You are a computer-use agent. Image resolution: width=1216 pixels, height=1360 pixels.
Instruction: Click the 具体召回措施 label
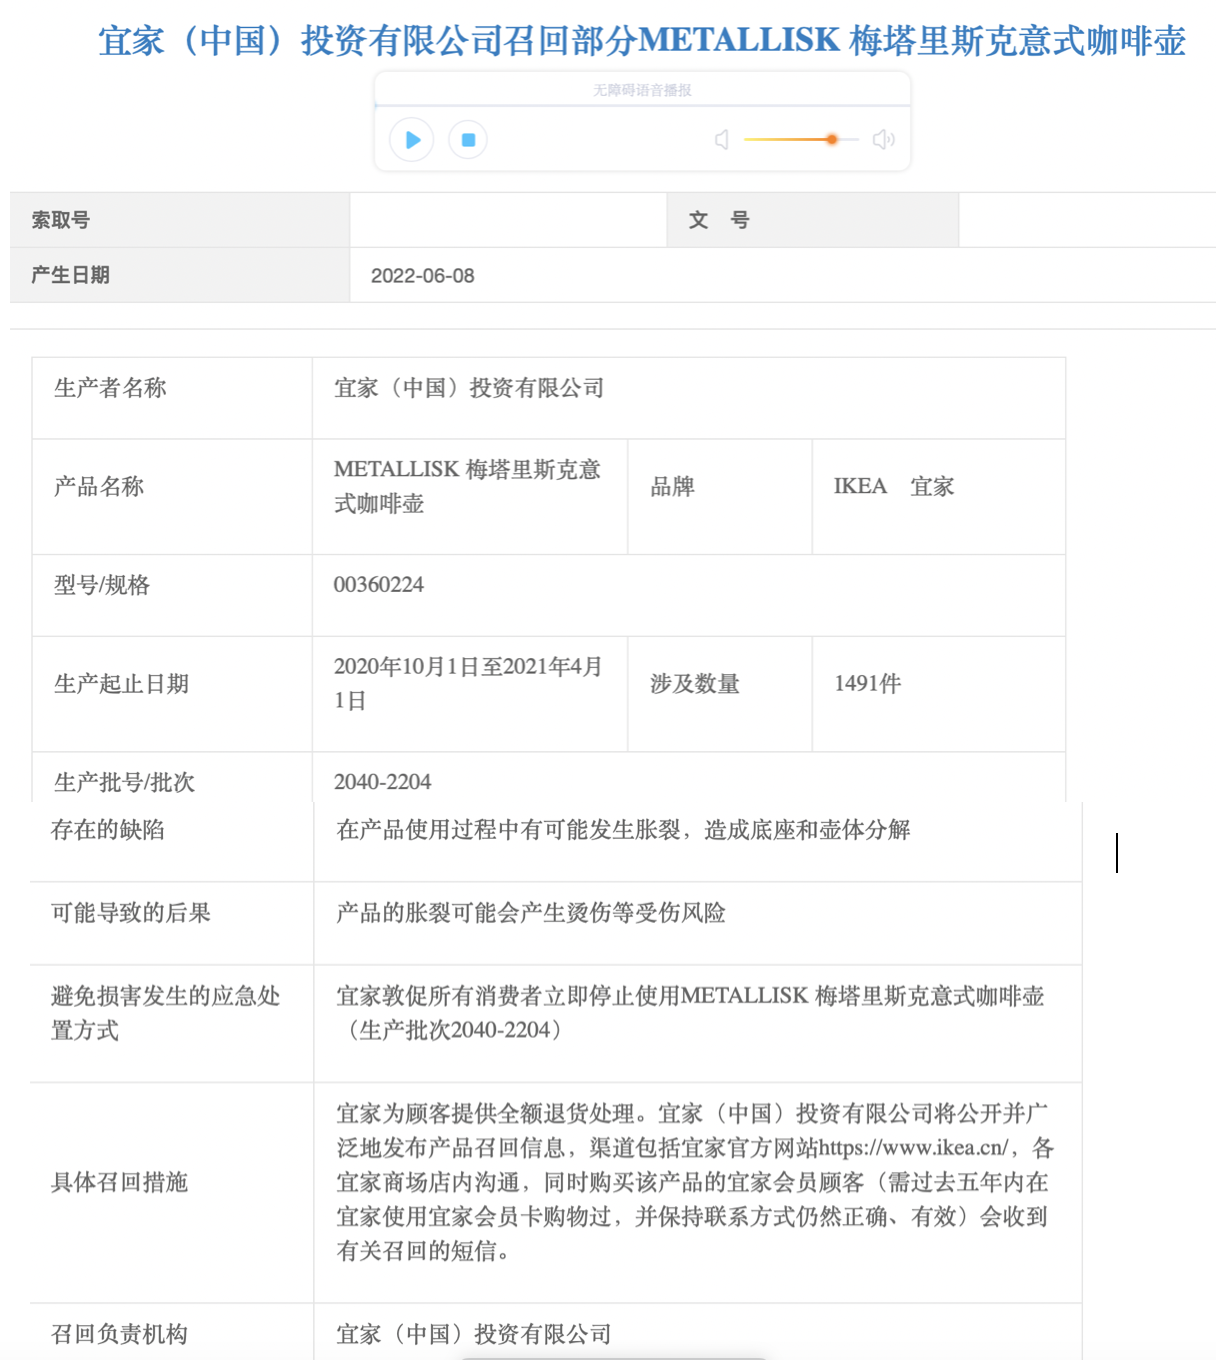(119, 1183)
